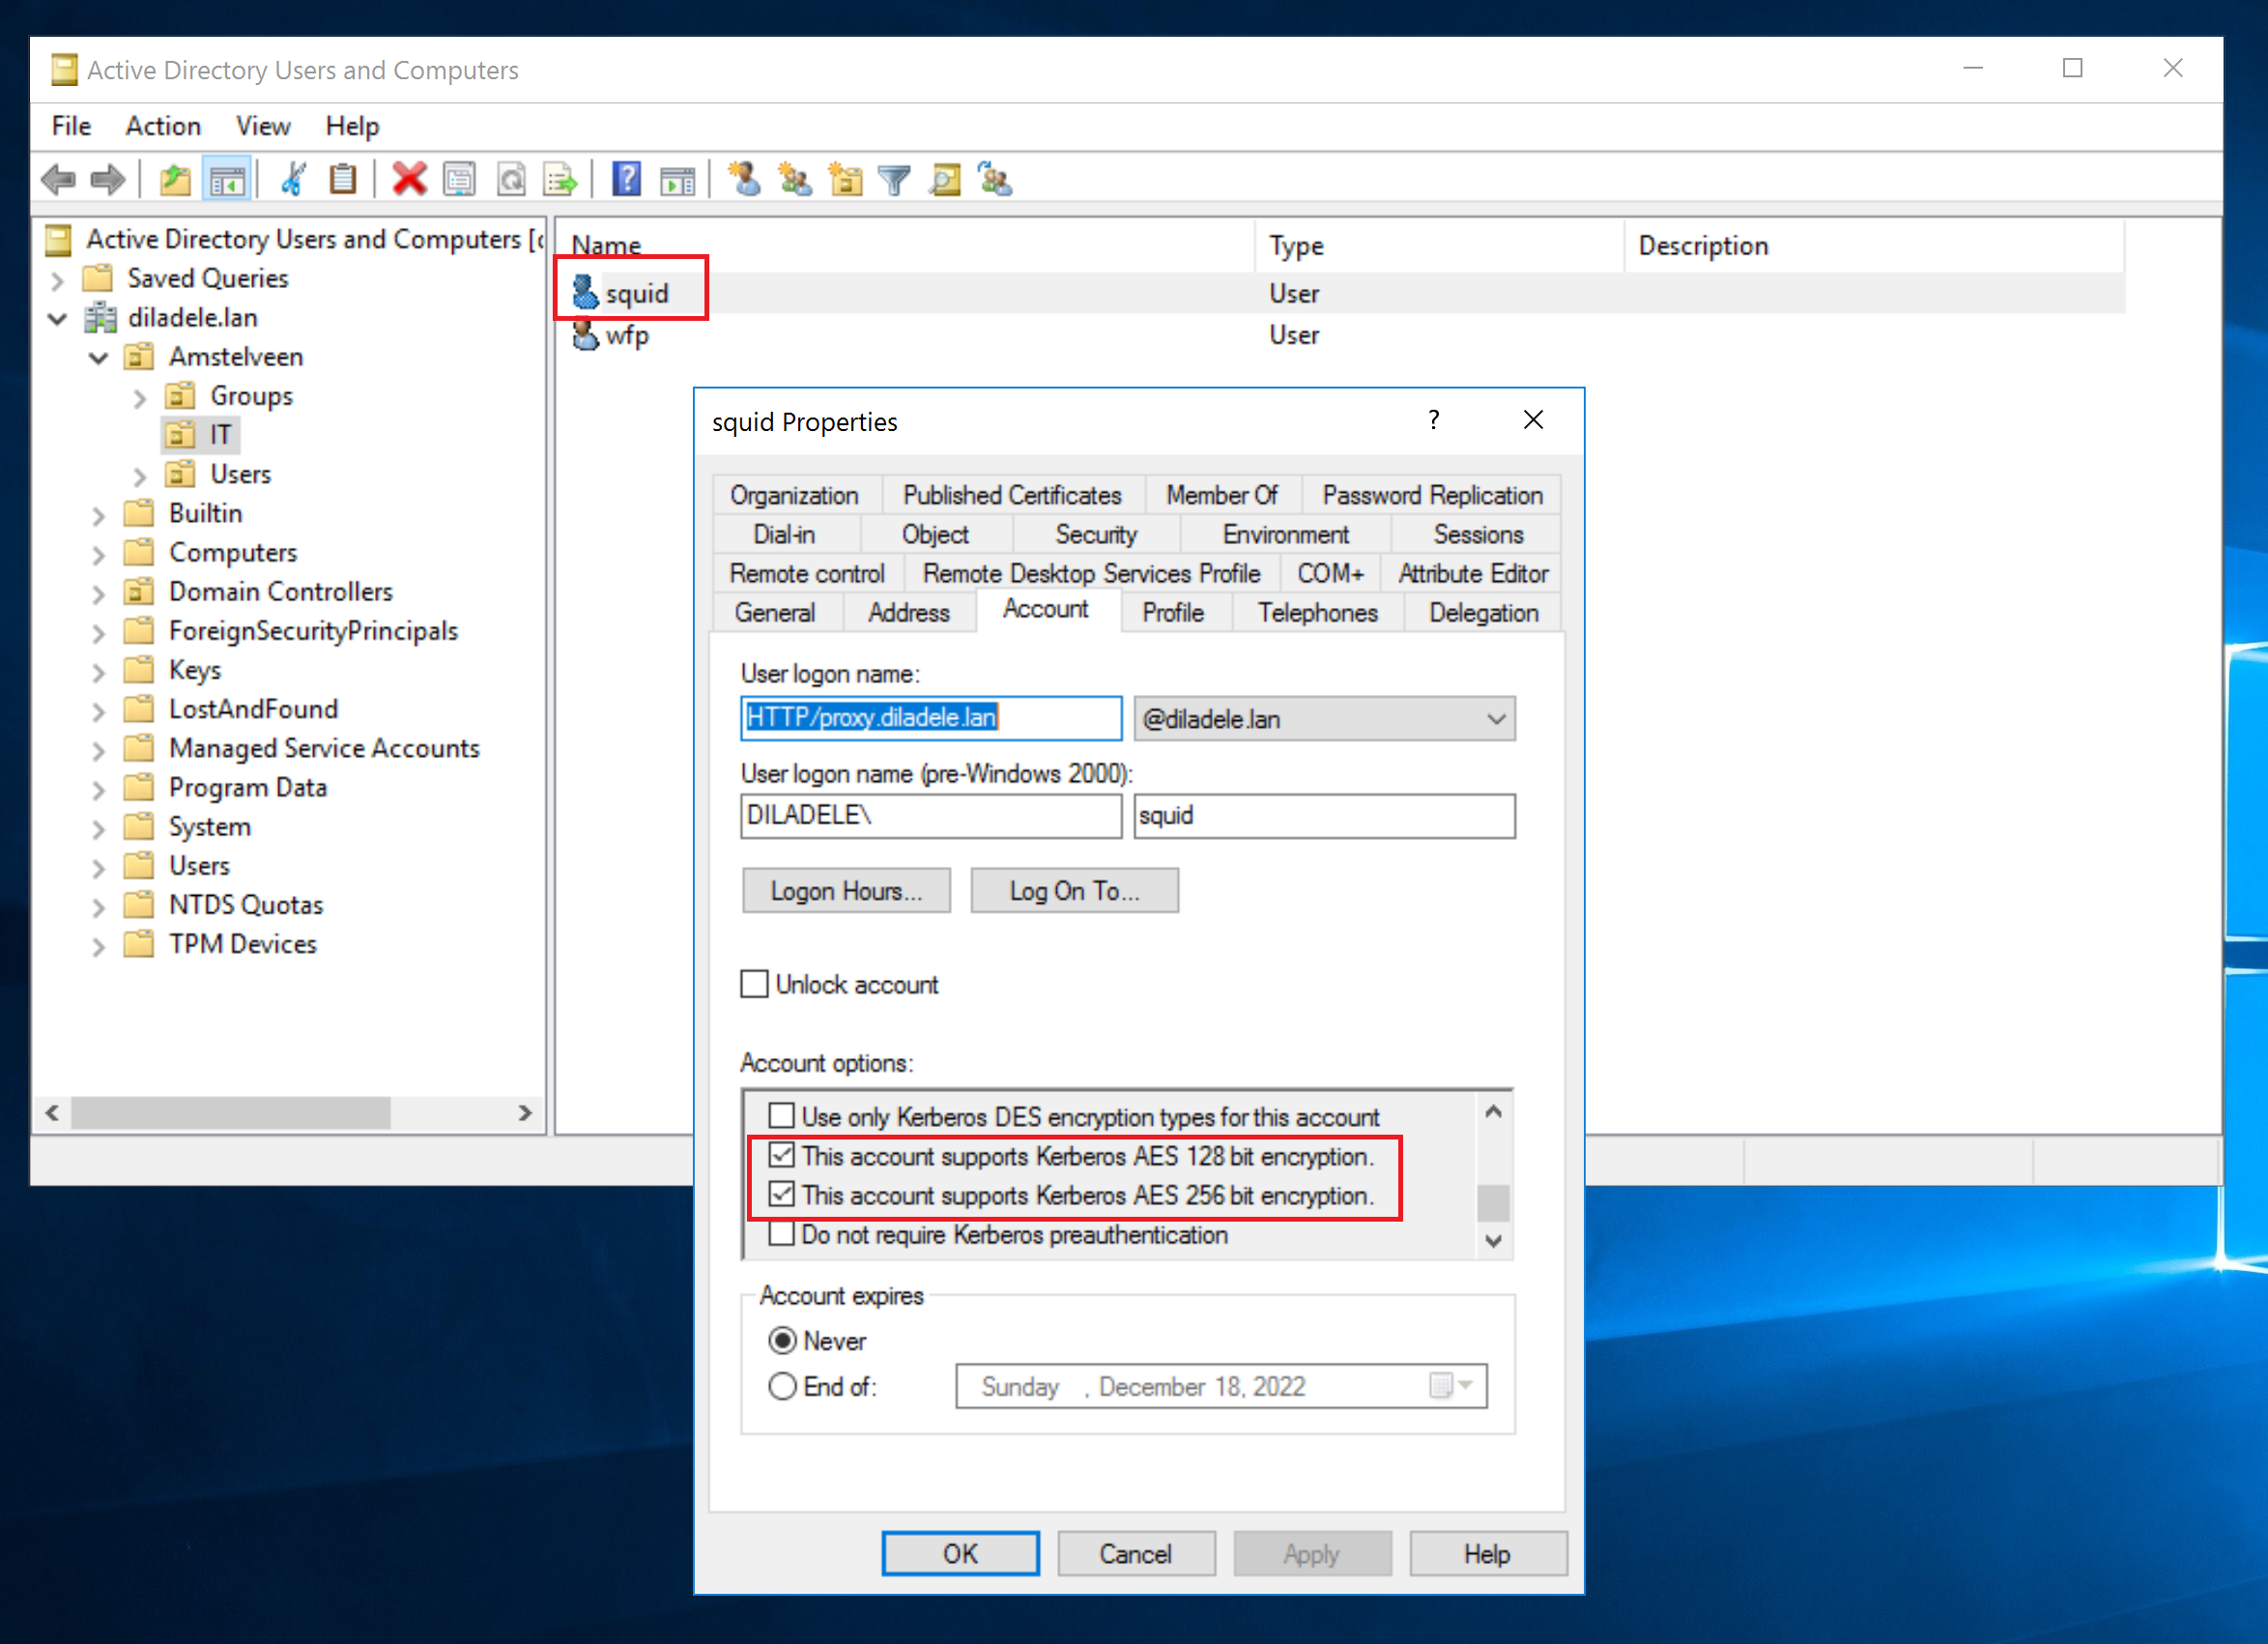The height and width of the screenshot is (1644, 2268).
Task: Click the Account options scroll-up arrow
Action: point(1493,1111)
